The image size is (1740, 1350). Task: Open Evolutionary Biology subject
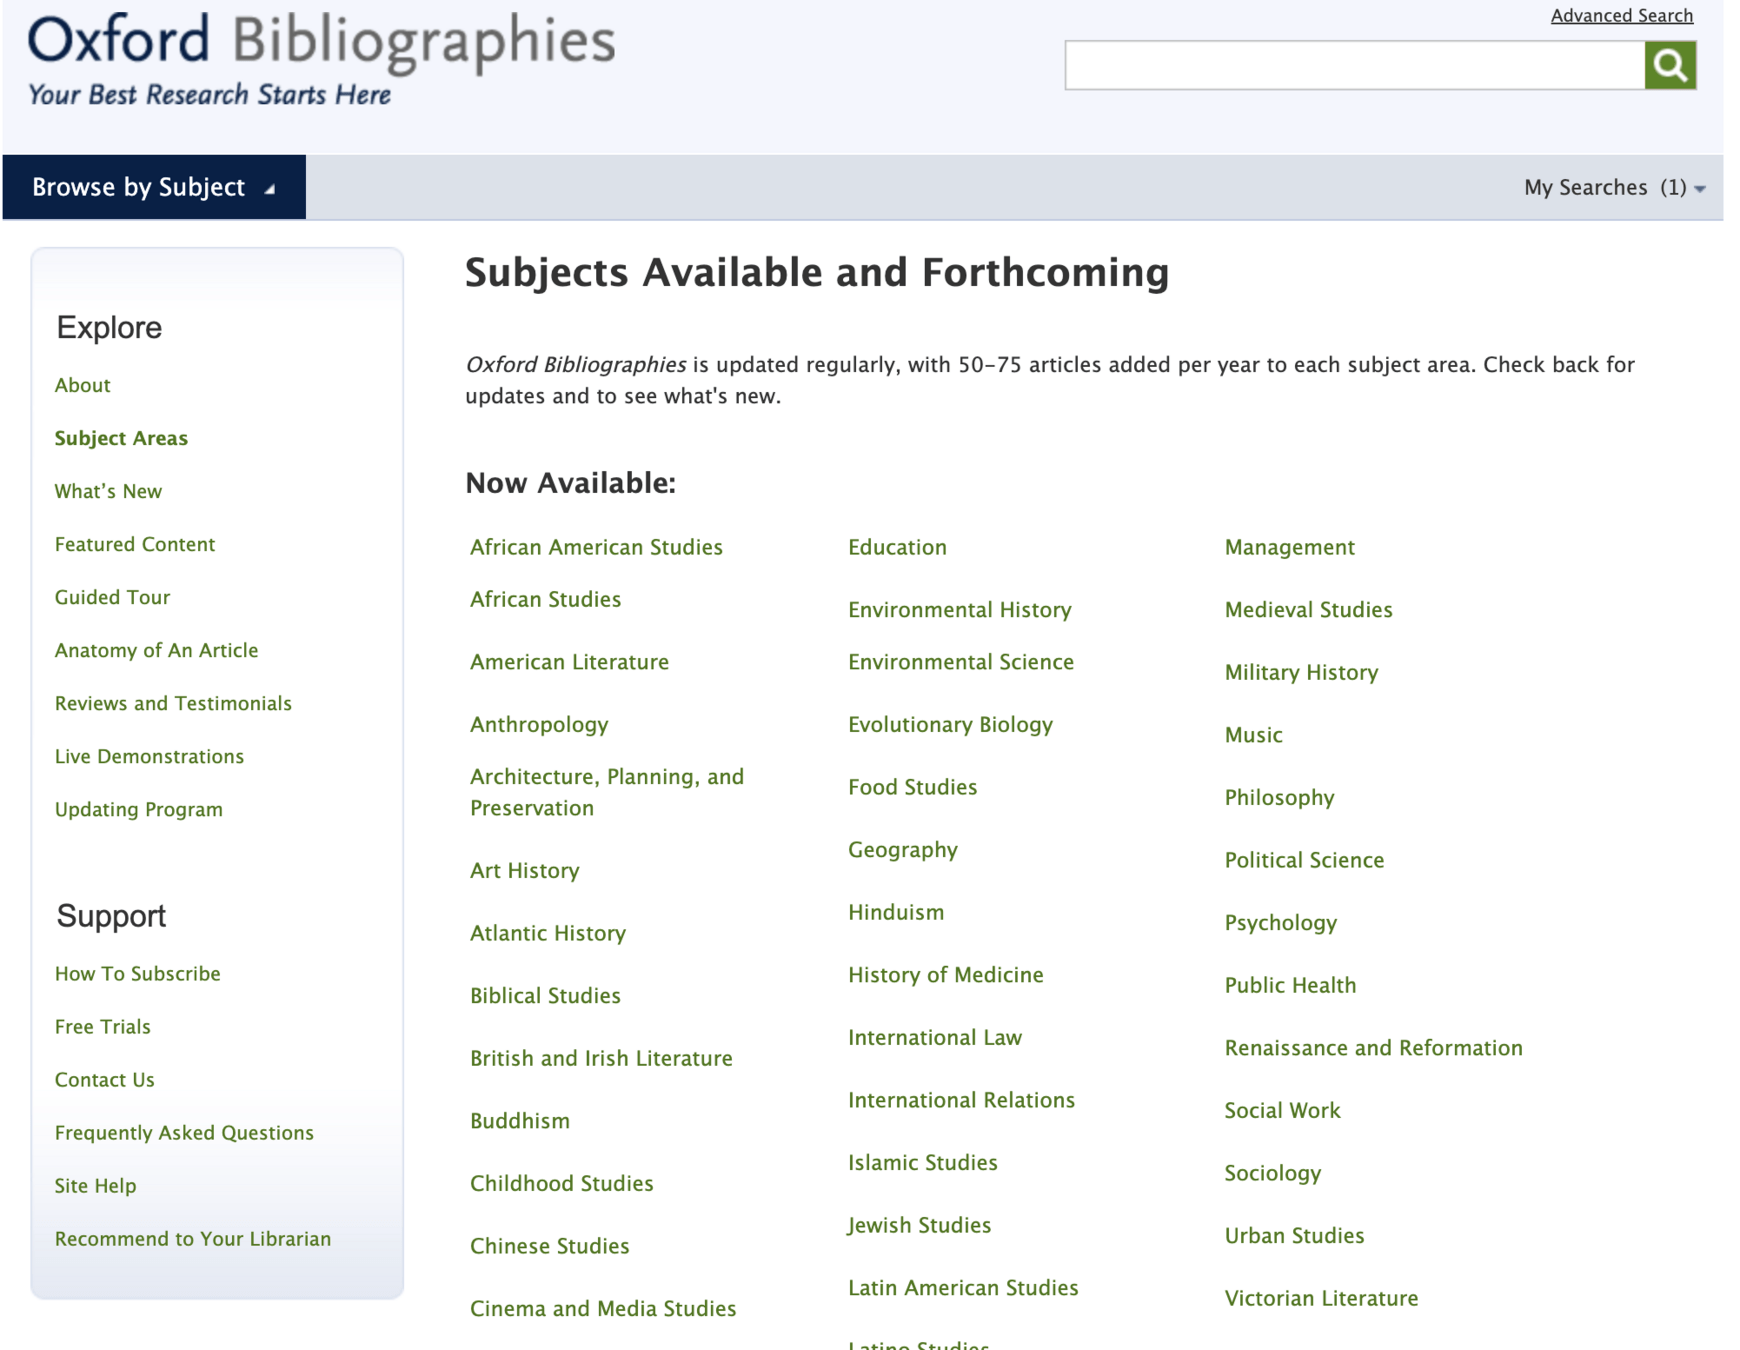(x=950, y=724)
